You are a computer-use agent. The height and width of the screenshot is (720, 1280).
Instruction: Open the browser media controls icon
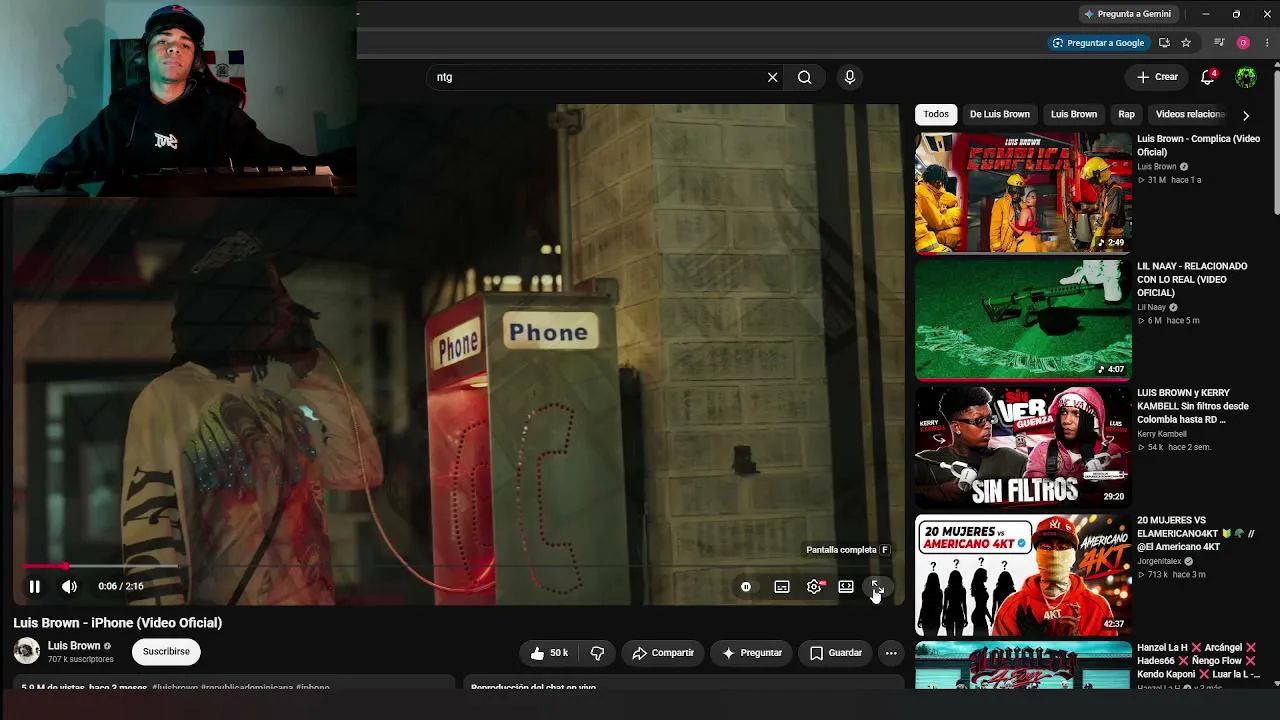pyautogui.click(x=1219, y=43)
